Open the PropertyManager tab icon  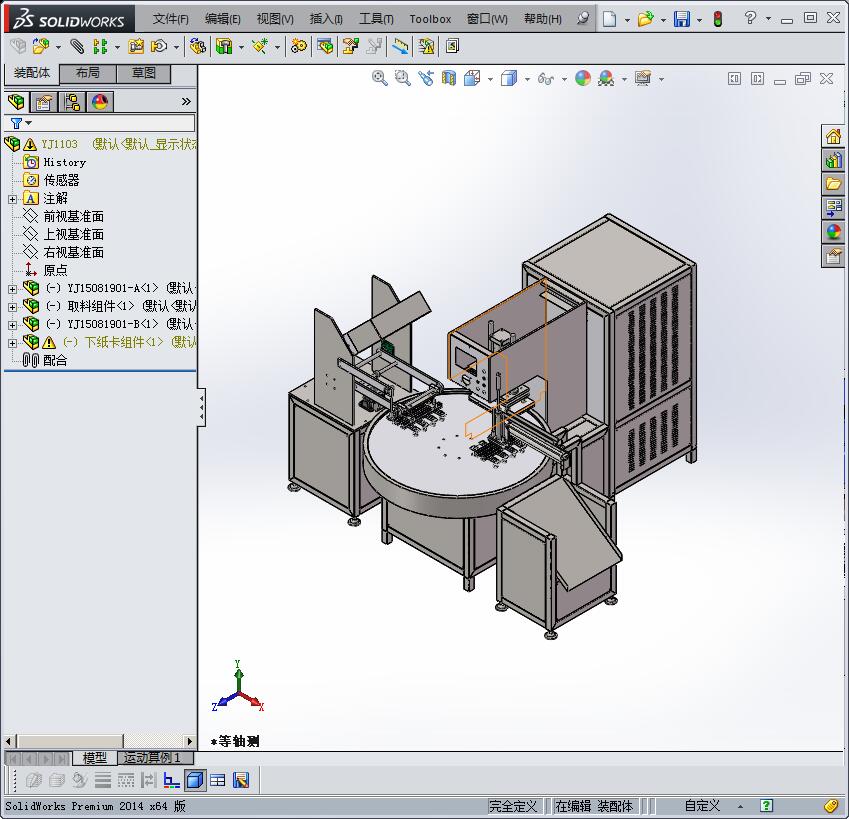44,101
